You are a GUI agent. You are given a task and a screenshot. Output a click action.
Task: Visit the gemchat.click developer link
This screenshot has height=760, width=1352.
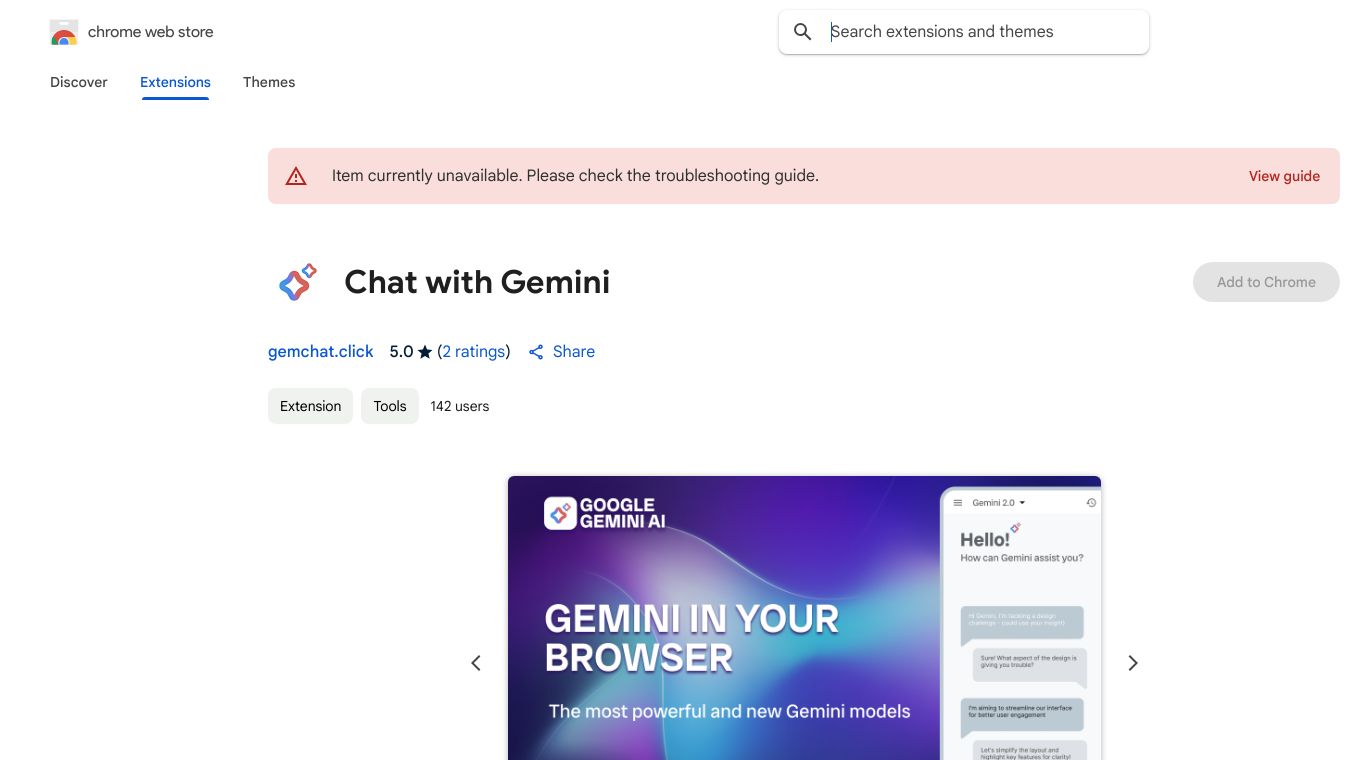[x=320, y=352]
